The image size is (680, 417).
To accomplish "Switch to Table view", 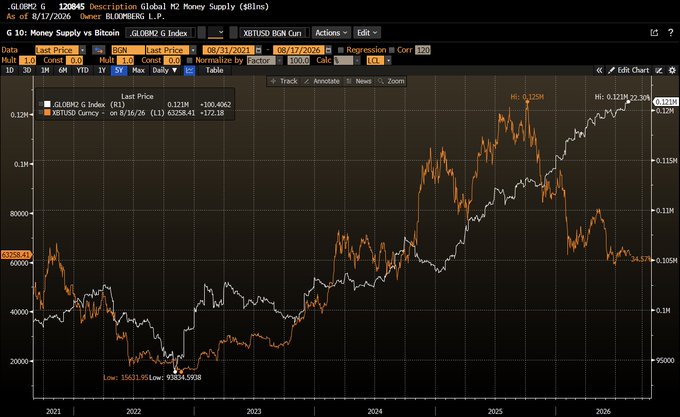I will (214, 70).
